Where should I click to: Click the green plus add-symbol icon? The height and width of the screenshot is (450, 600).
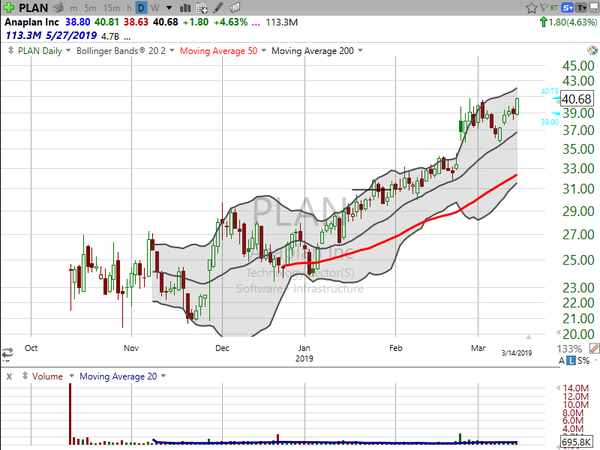point(9,7)
